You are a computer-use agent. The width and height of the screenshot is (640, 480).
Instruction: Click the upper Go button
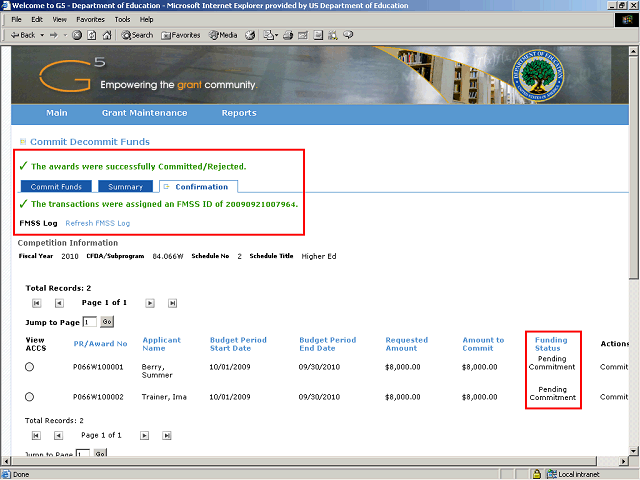click(x=107, y=322)
